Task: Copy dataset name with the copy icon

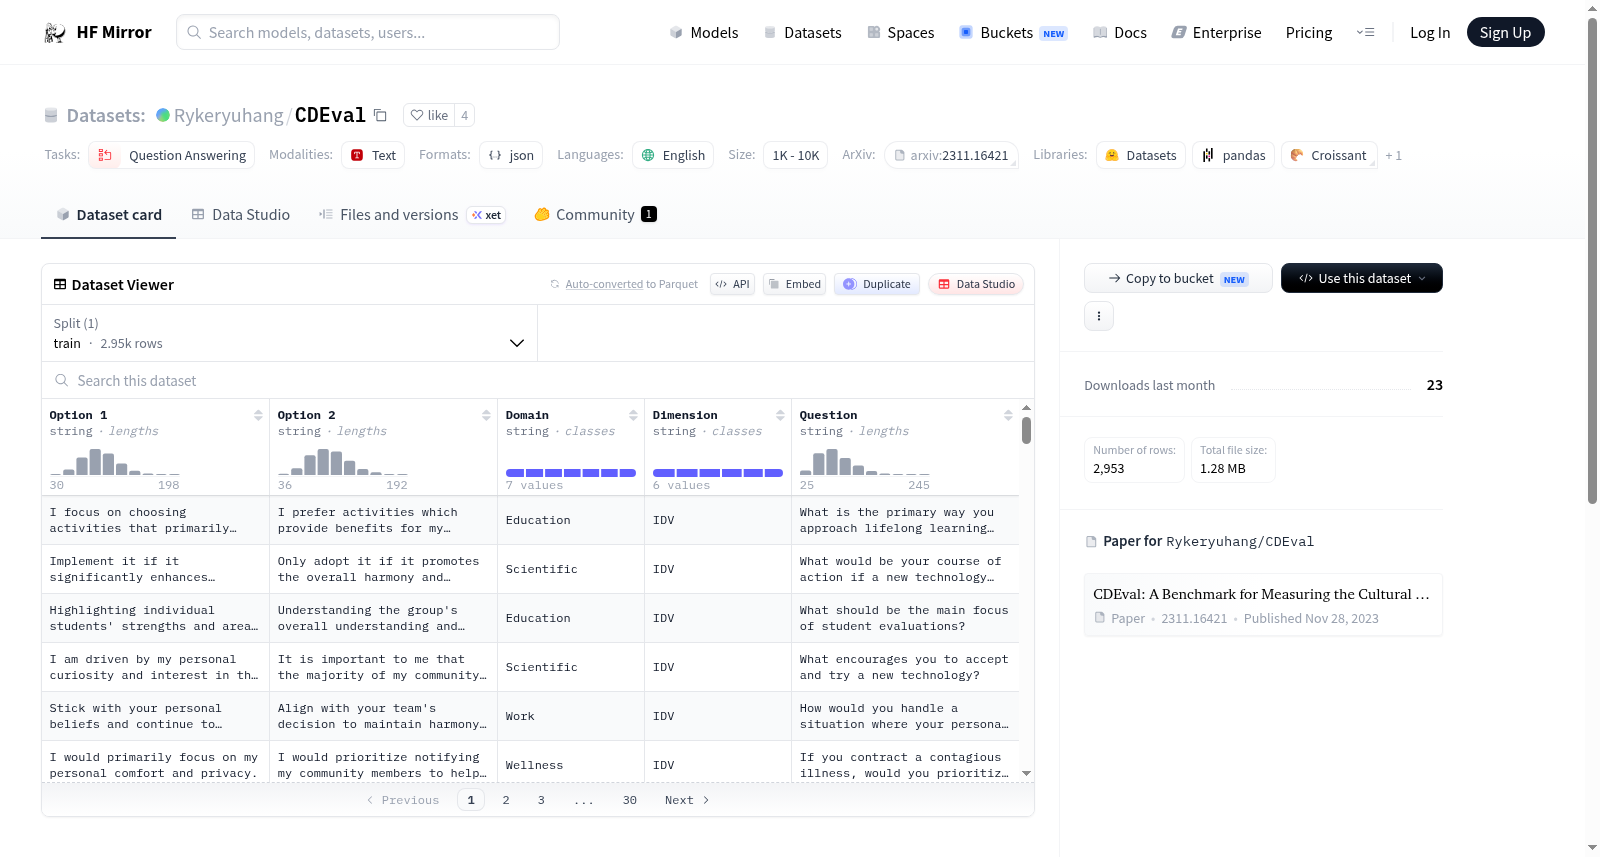Action: 380,115
